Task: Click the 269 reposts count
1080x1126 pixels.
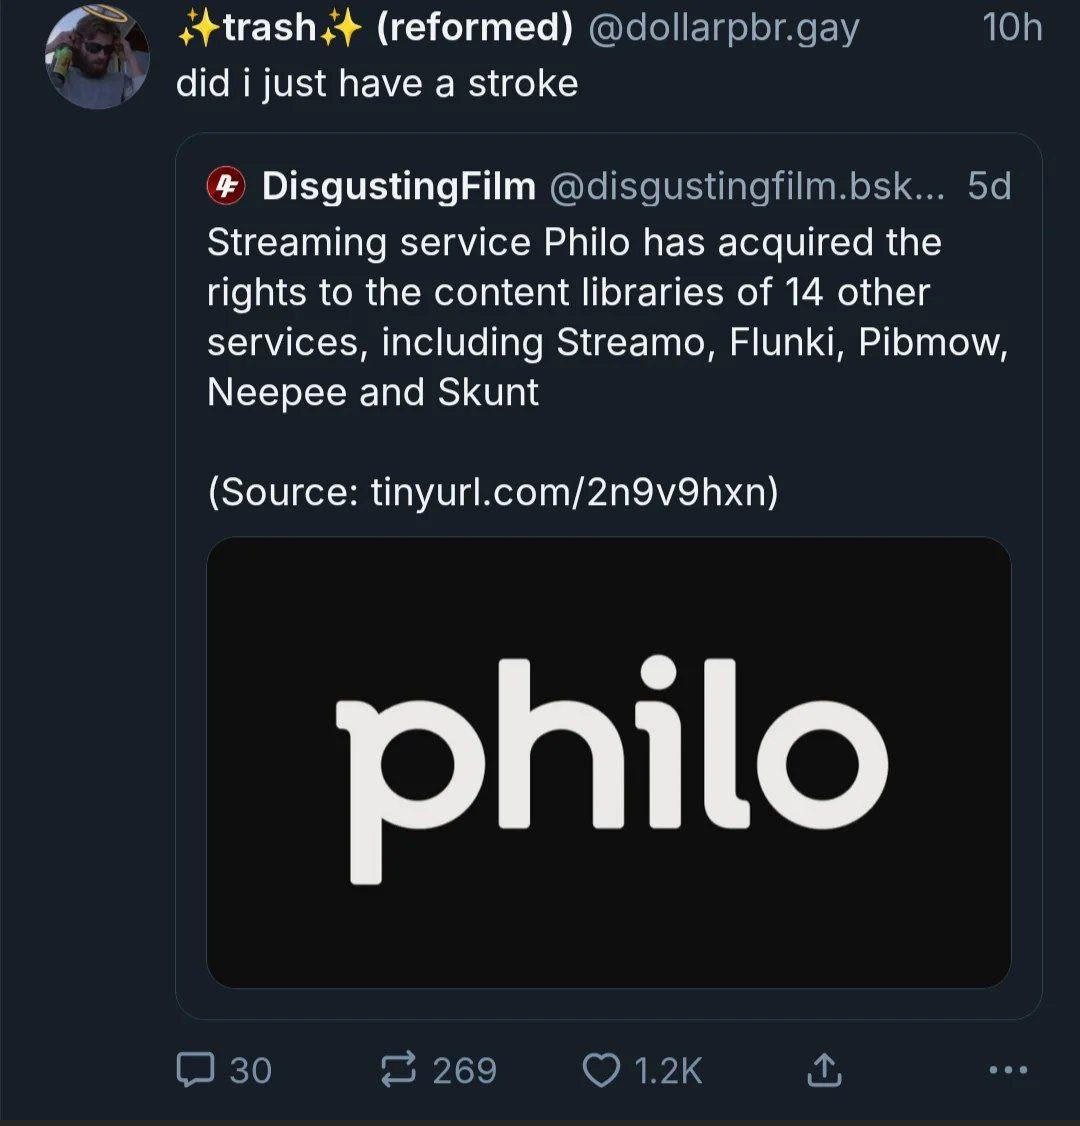Action: point(465,1070)
